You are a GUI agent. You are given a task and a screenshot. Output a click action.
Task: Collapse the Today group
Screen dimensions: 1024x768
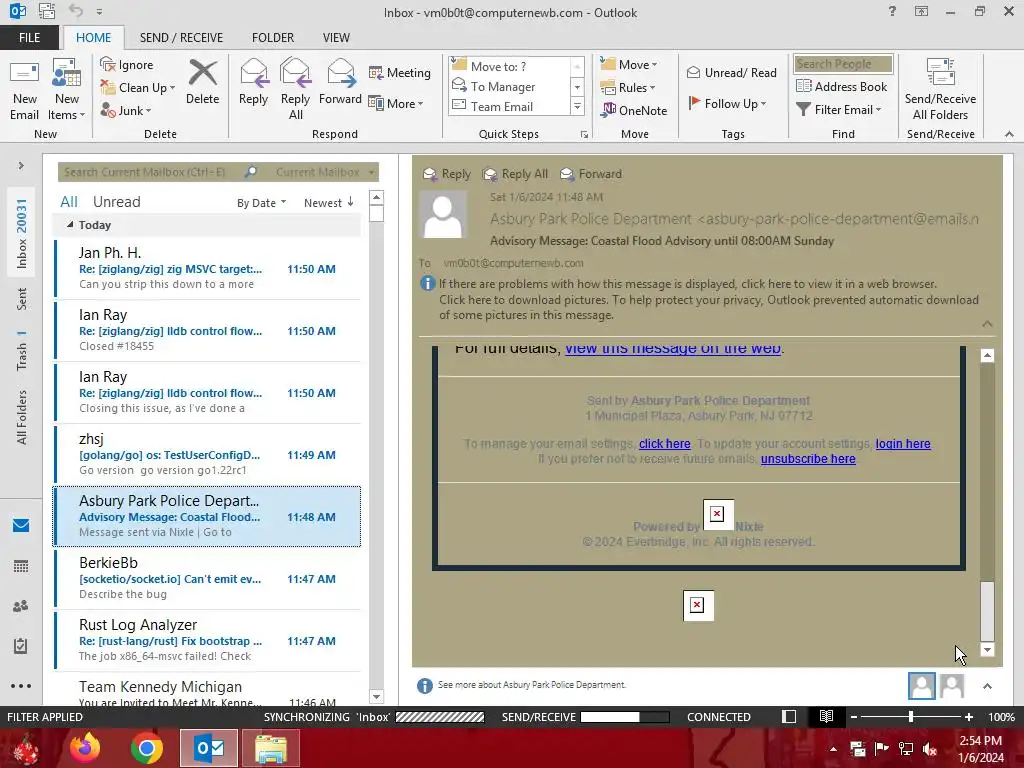click(x=70, y=225)
